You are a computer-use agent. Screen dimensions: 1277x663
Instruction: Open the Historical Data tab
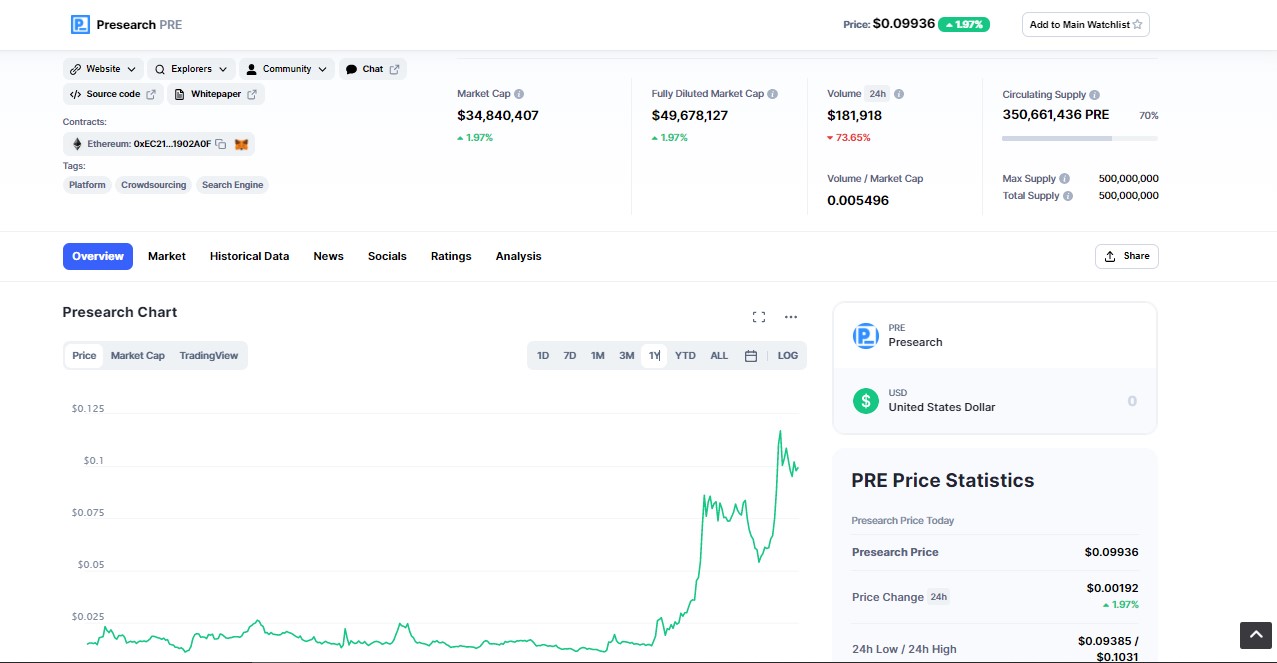tap(249, 256)
